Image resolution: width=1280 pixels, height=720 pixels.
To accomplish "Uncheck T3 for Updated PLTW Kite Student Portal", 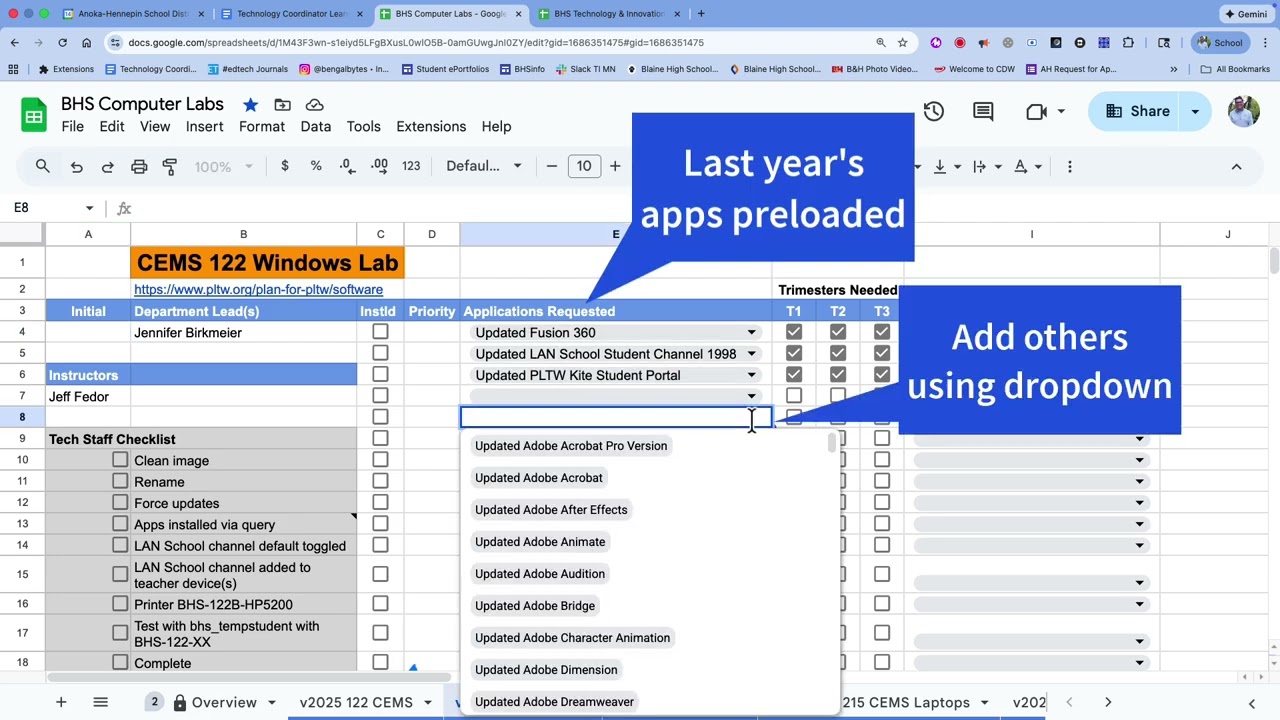I will [882, 374].
